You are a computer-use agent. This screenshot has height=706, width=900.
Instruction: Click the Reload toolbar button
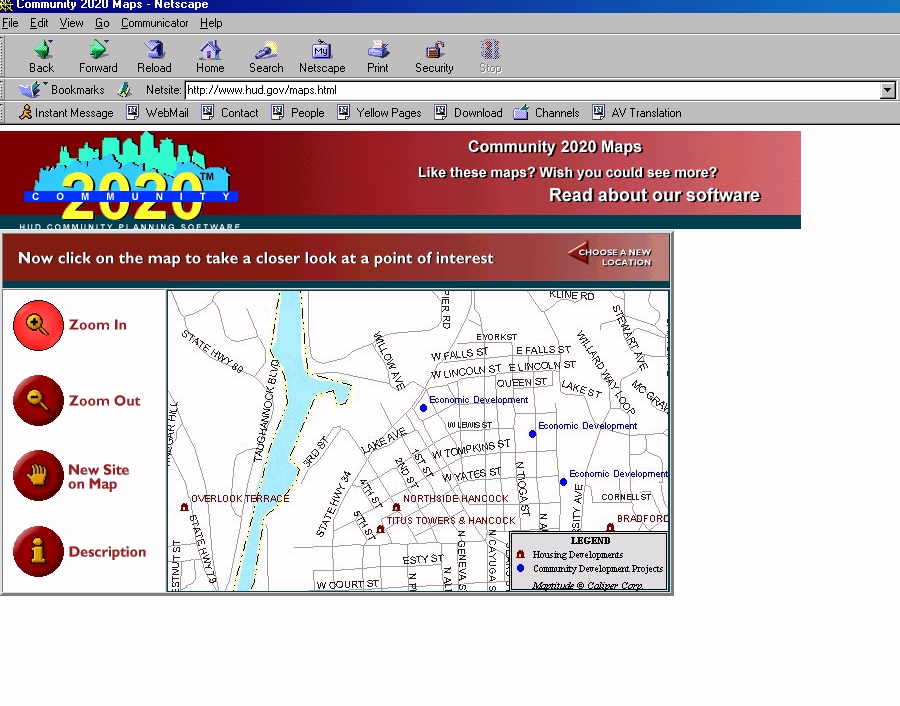(x=154, y=56)
